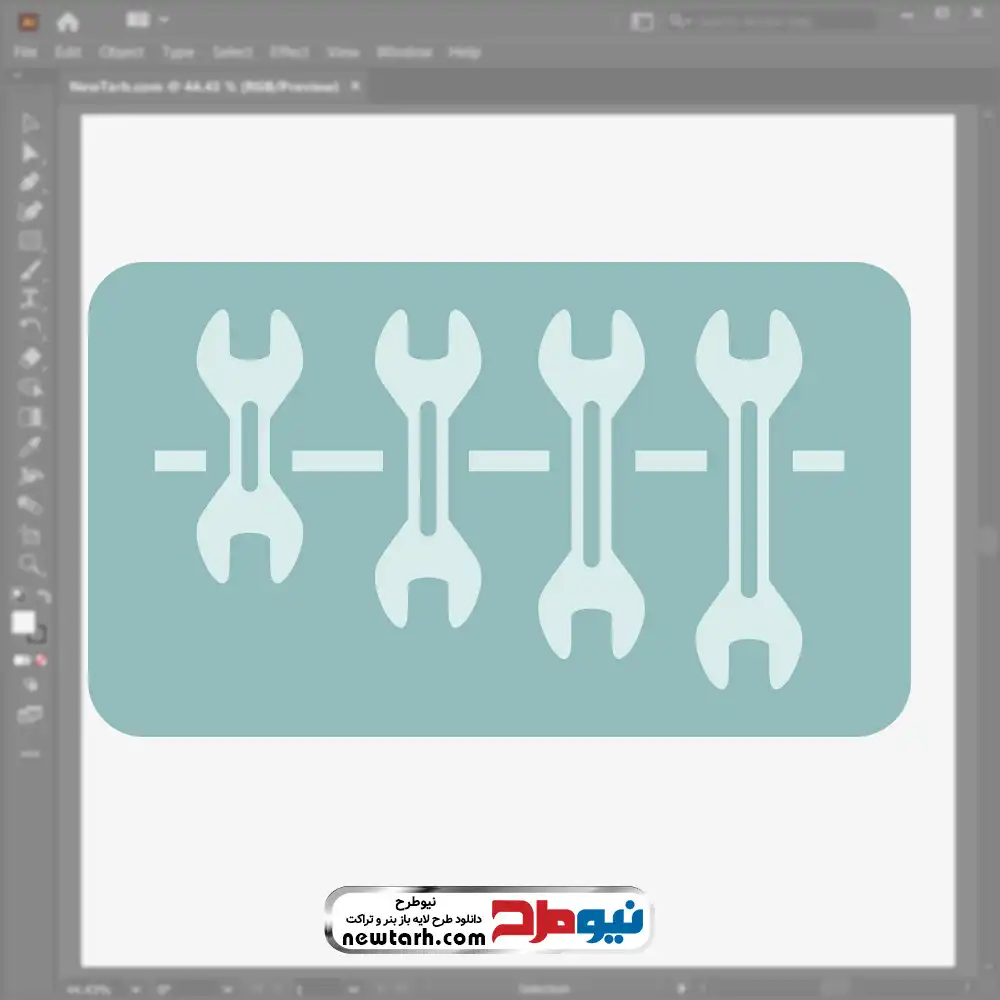This screenshot has width=1000, height=1000.
Task: Open the Object menu
Action: tap(119, 52)
